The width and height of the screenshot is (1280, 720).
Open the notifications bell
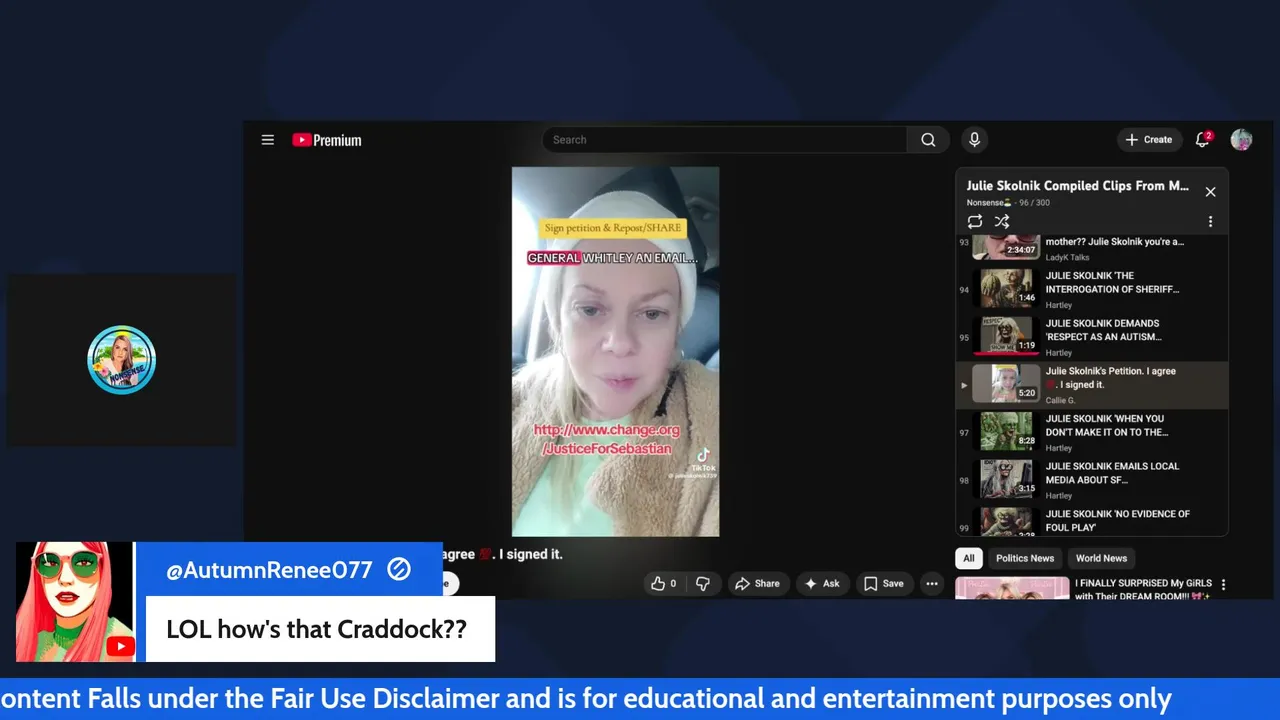point(1203,140)
